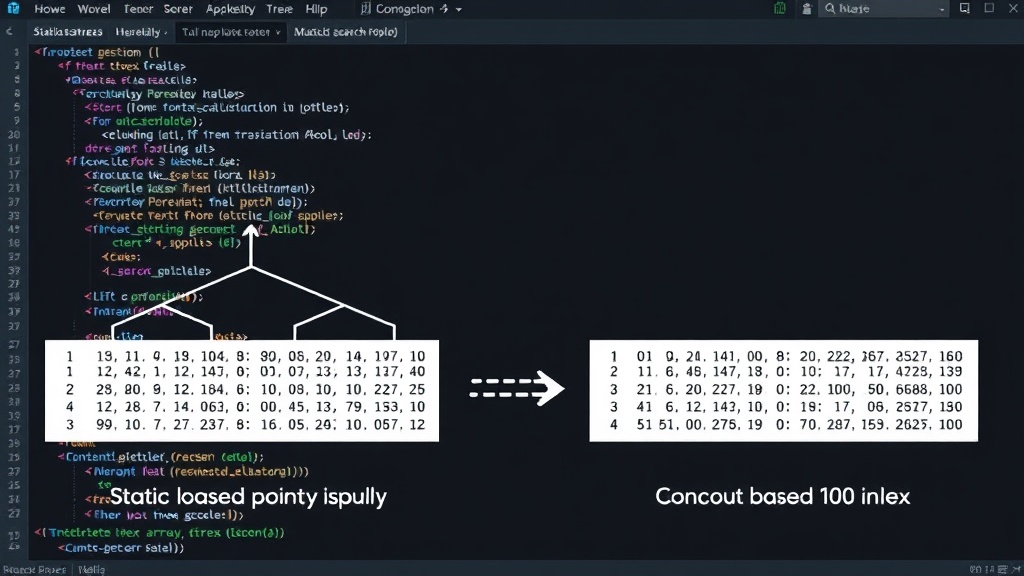Click the blue app logo icon
The image size is (1024, 576).
tap(13, 8)
